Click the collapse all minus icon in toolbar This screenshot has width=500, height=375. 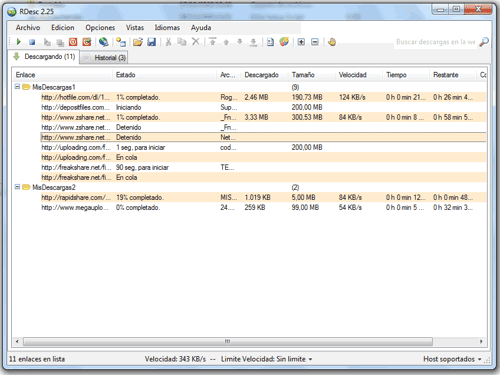[x=315, y=42]
